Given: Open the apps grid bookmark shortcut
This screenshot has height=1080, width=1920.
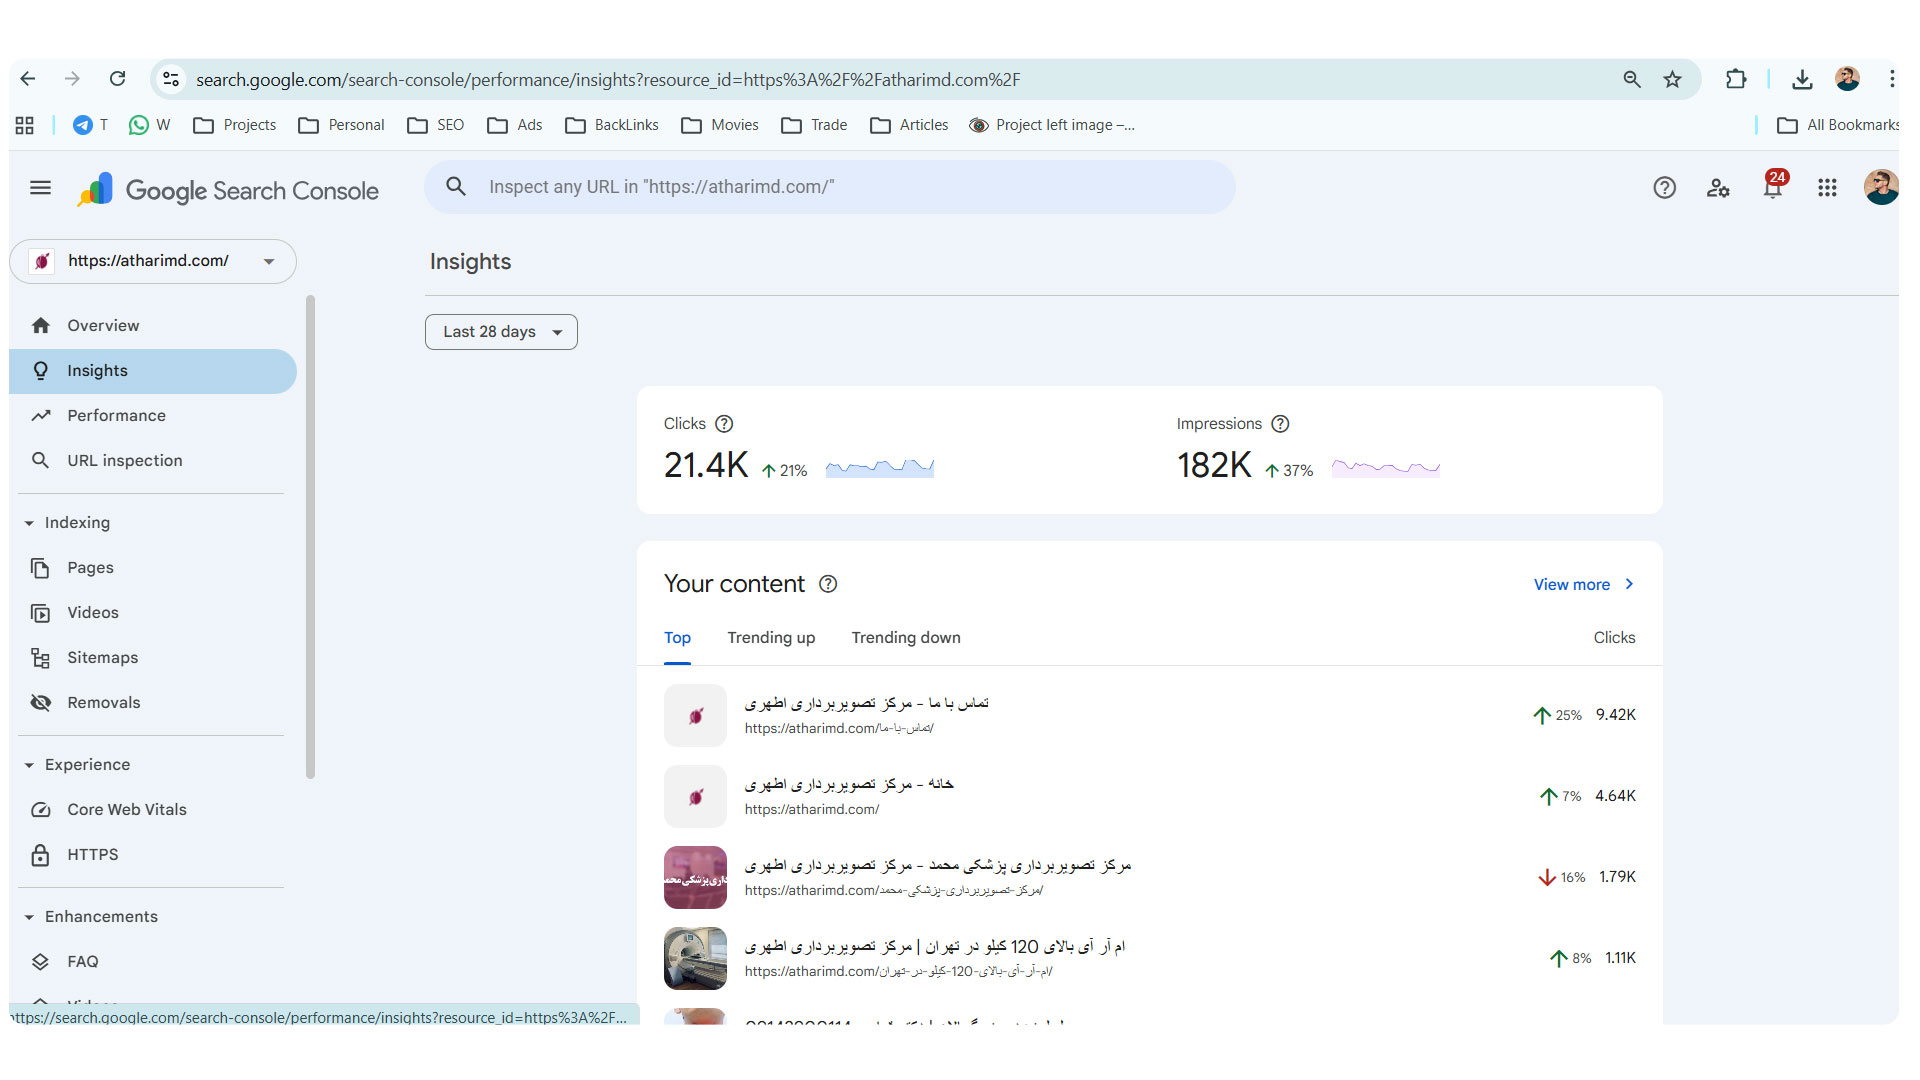Looking at the screenshot, I should (25, 125).
